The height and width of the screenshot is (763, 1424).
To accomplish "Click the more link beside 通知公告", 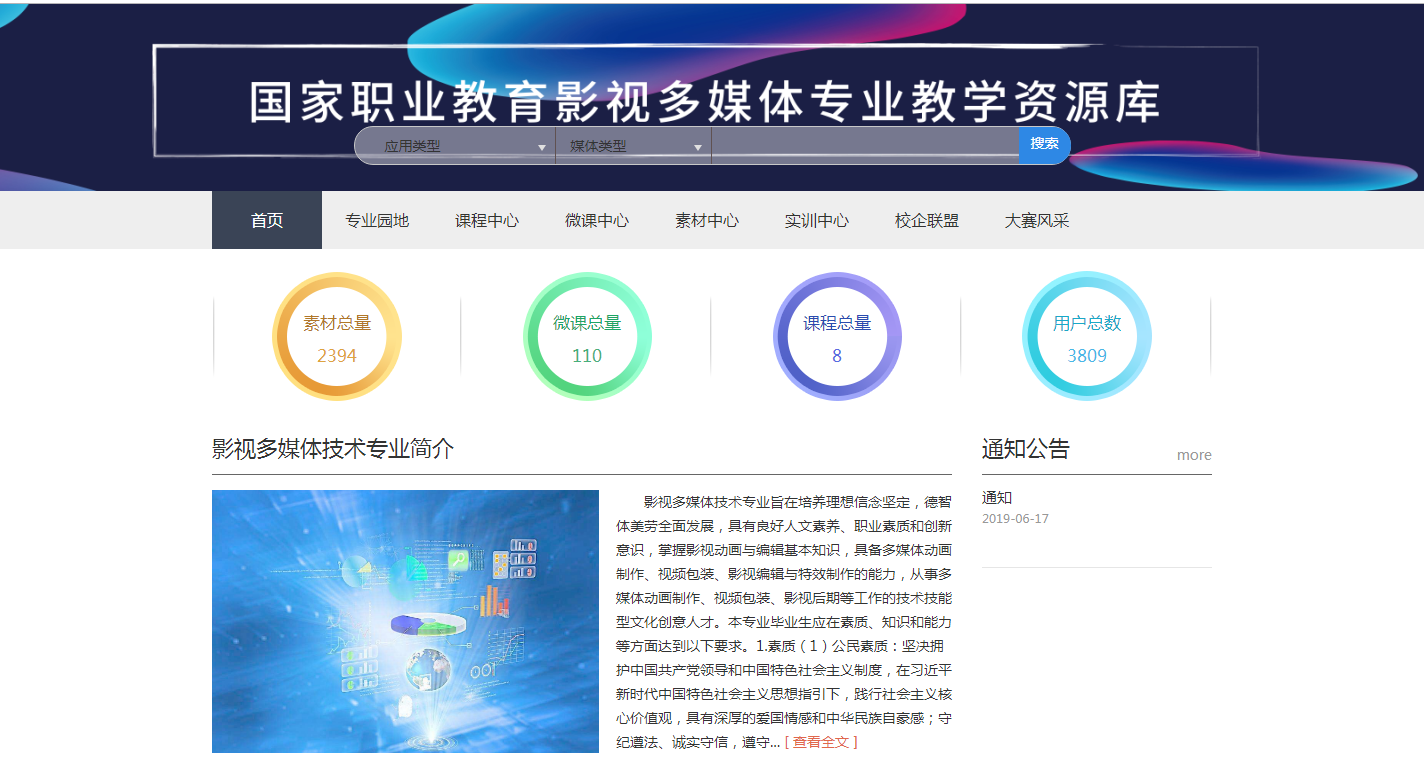I will (1194, 455).
